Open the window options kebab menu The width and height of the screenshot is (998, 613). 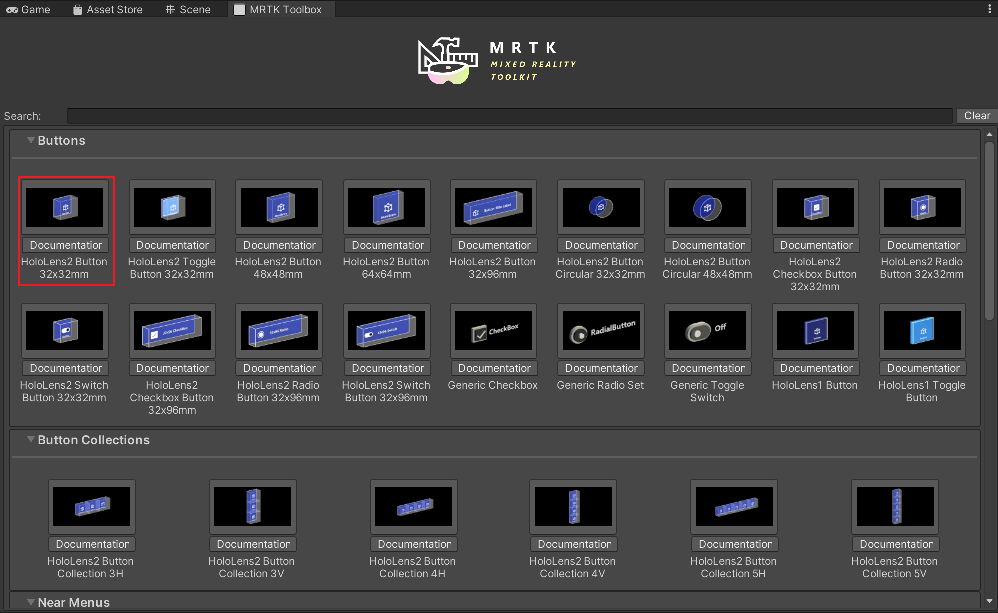coord(990,9)
